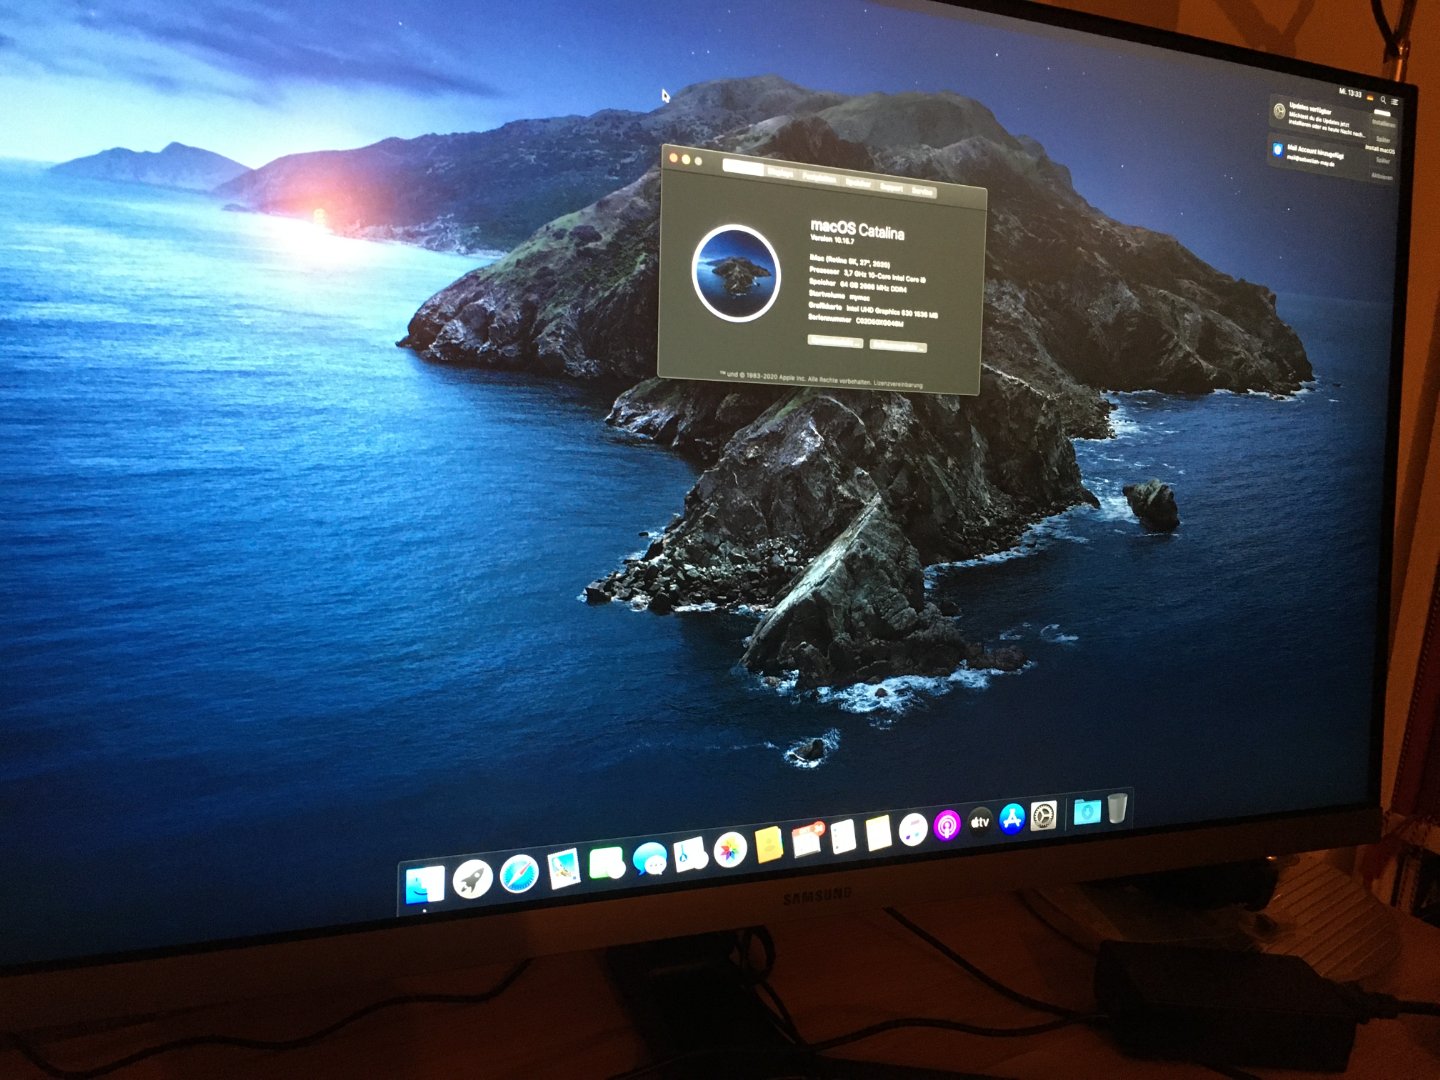Launch the Apple TV app from Dock

[x=979, y=821]
